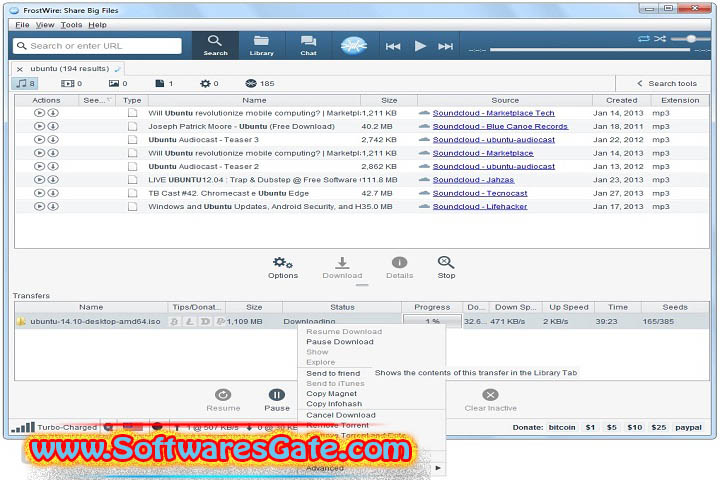Play preview of TB Cast #42 result
720x480 pixels.
[x=39, y=193]
